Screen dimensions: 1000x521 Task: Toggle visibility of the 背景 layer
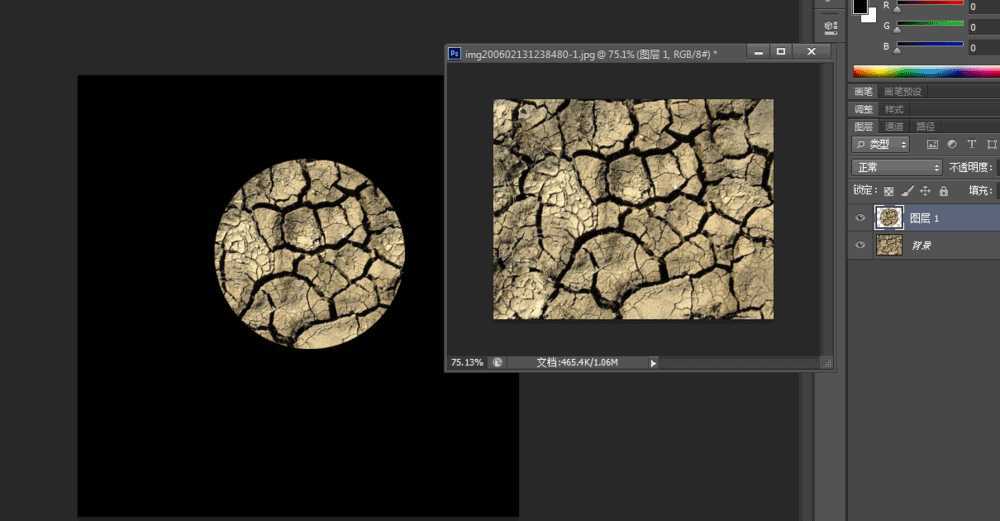860,245
